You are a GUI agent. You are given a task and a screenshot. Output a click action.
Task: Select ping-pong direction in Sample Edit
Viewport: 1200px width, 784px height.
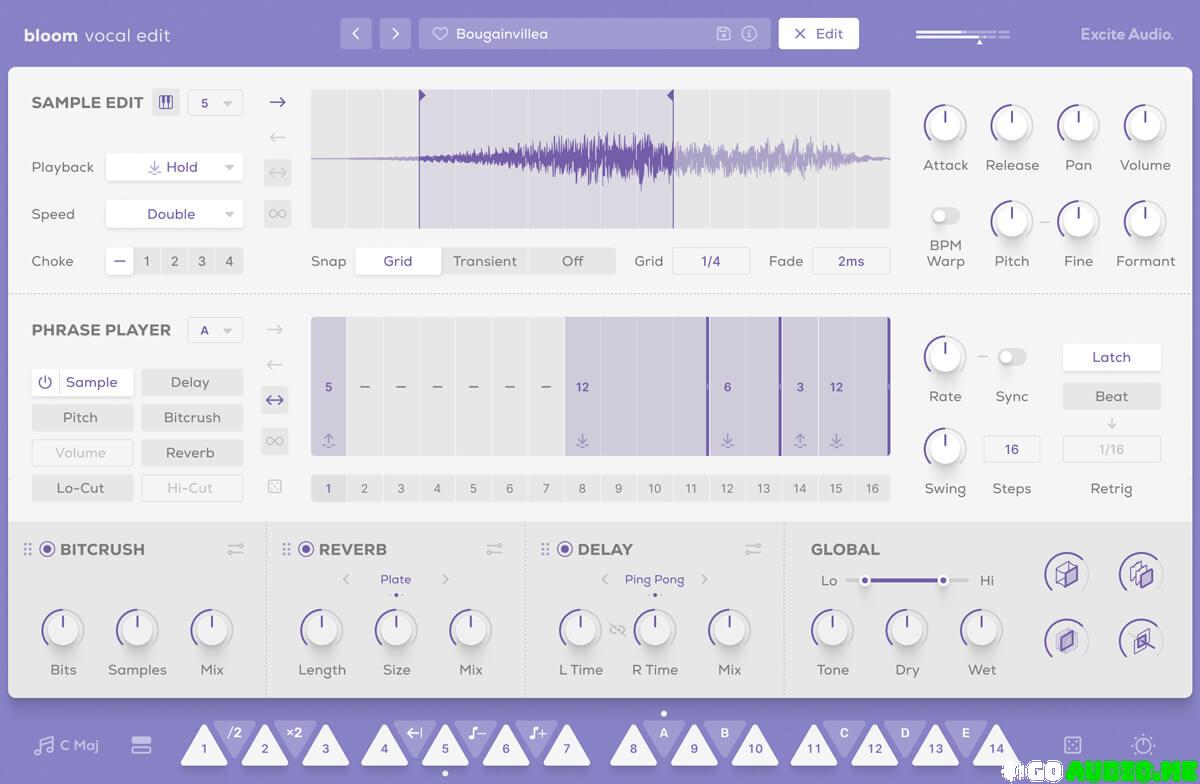click(277, 173)
